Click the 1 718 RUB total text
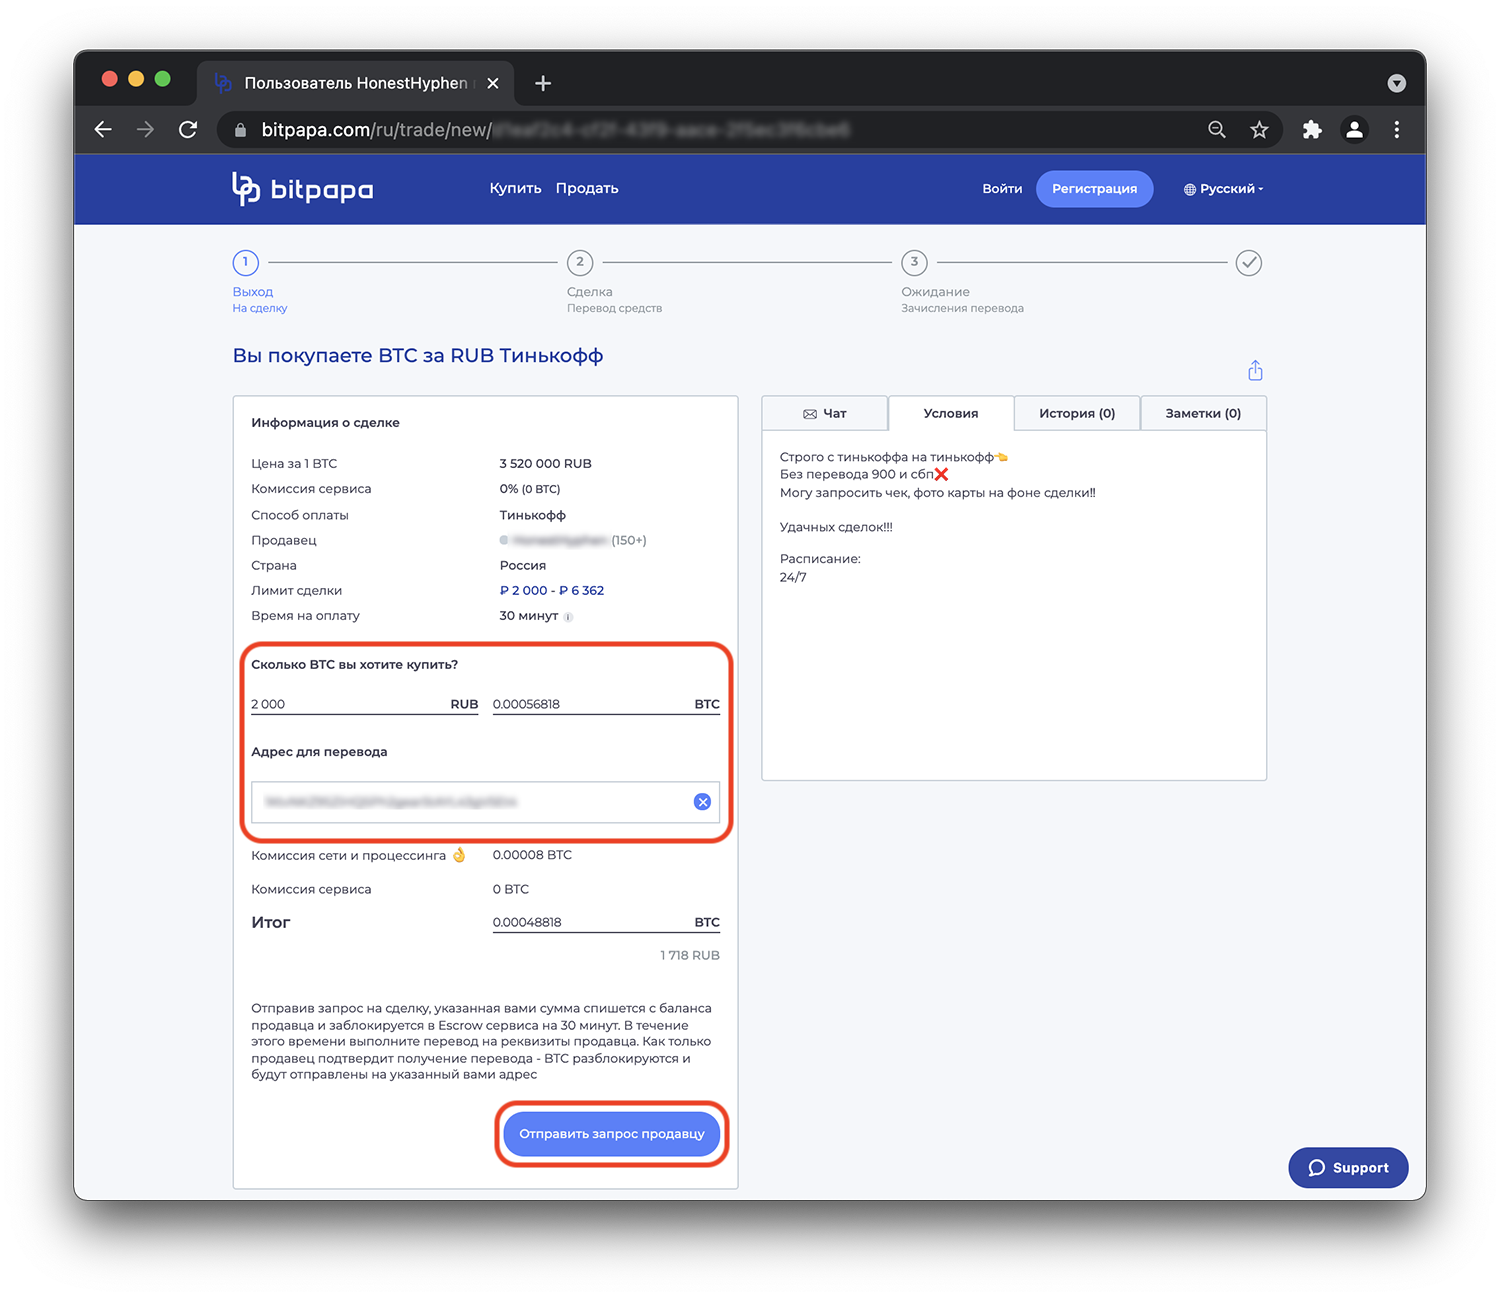The width and height of the screenshot is (1500, 1298). (x=690, y=955)
